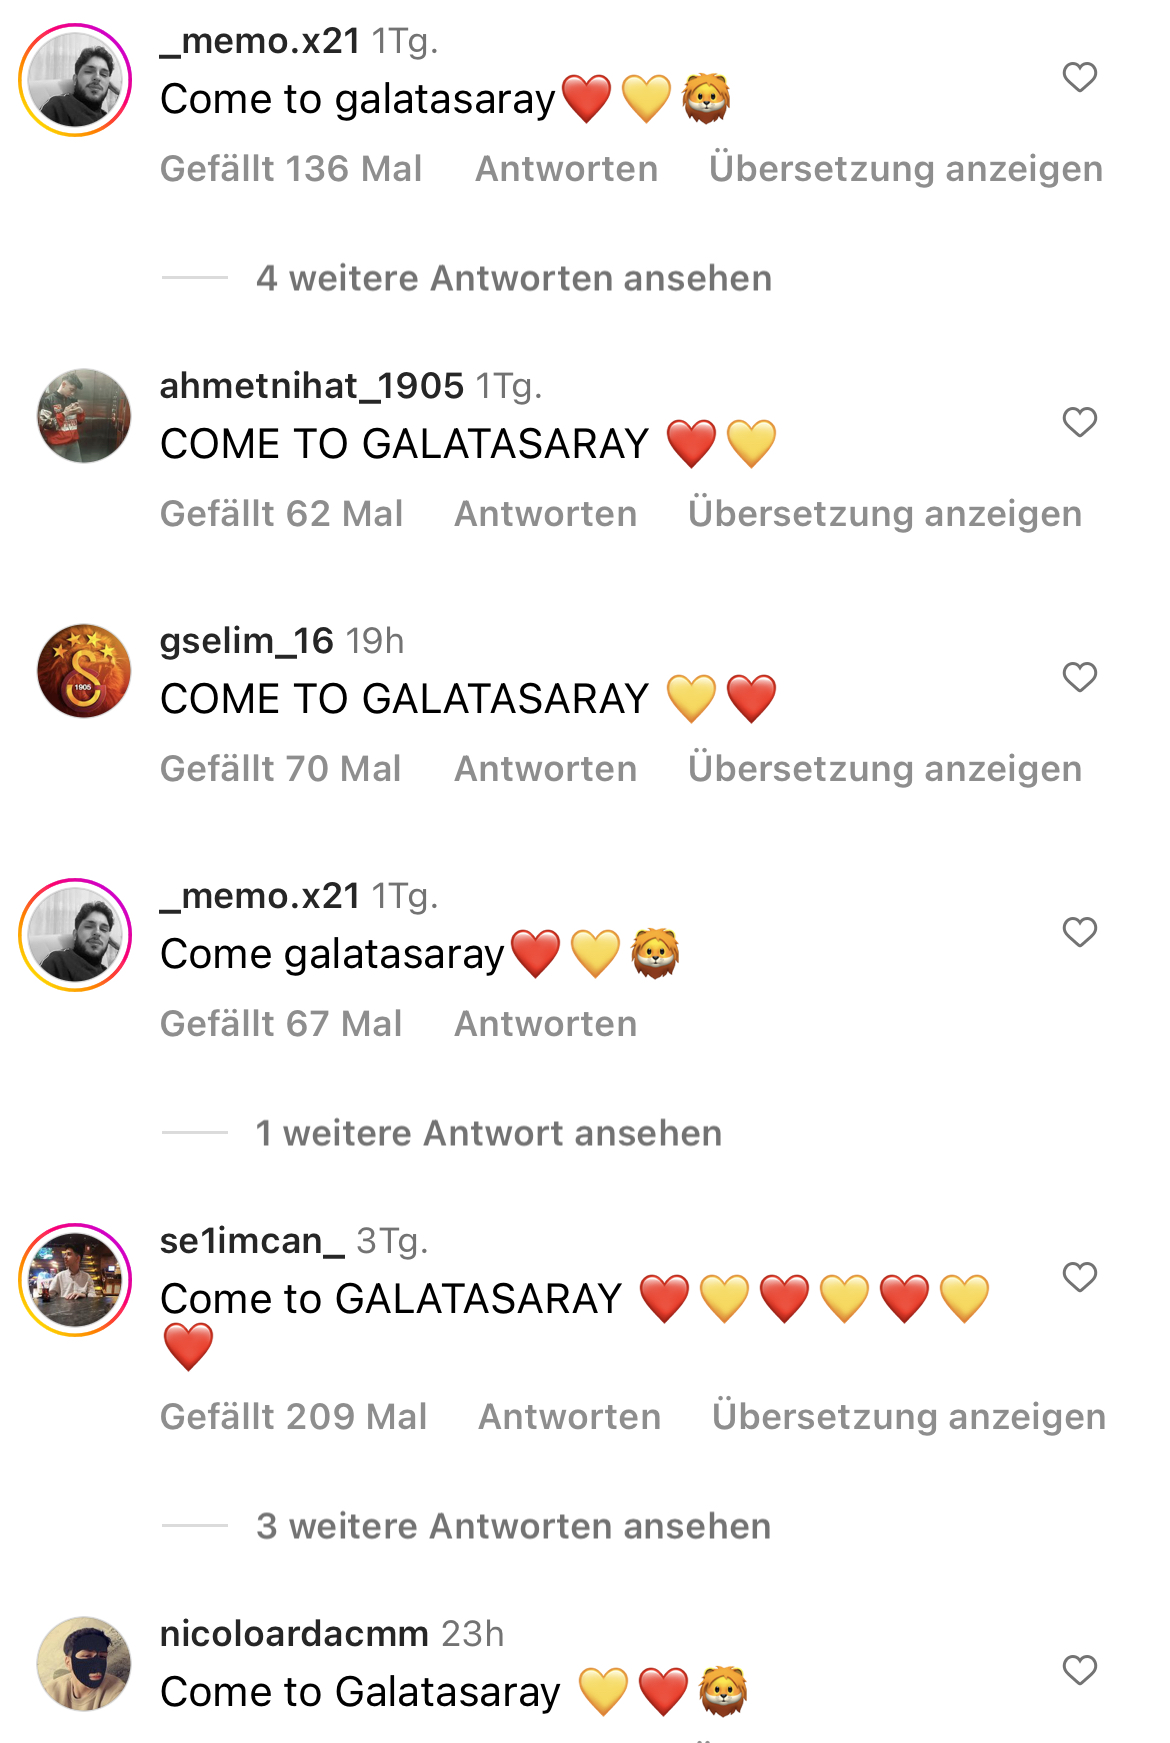Like _memo.x21's "Come to galatasaray" comment
The height and width of the screenshot is (1743, 1170).
coord(1080,77)
